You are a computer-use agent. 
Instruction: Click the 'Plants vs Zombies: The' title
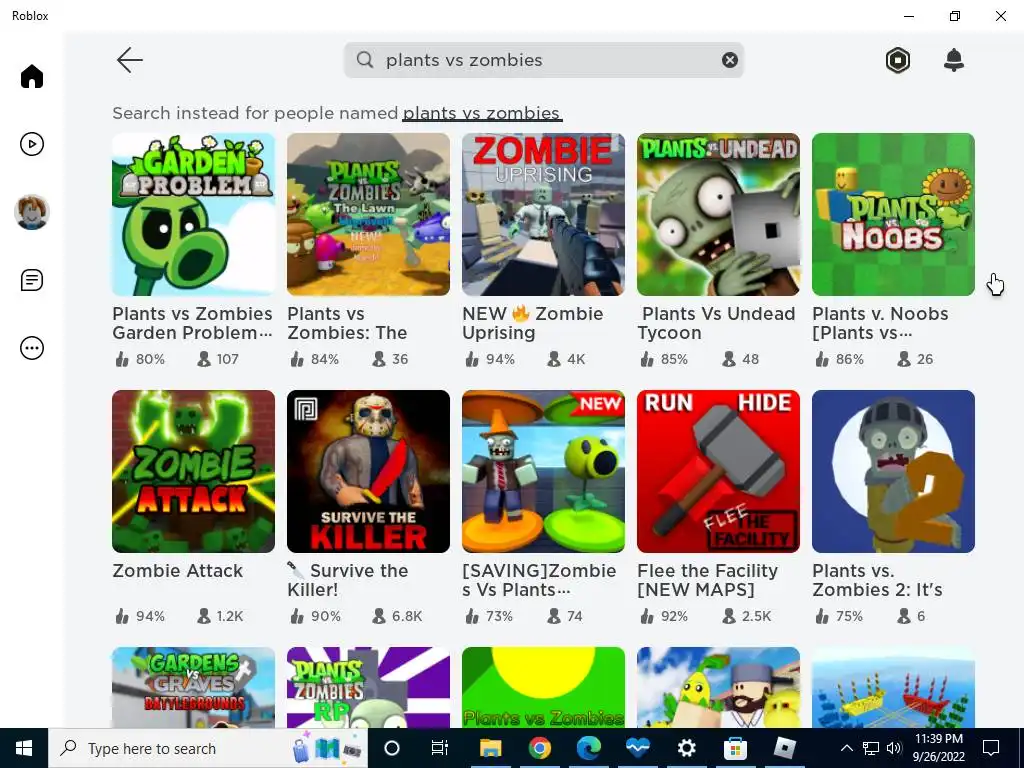point(347,323)
